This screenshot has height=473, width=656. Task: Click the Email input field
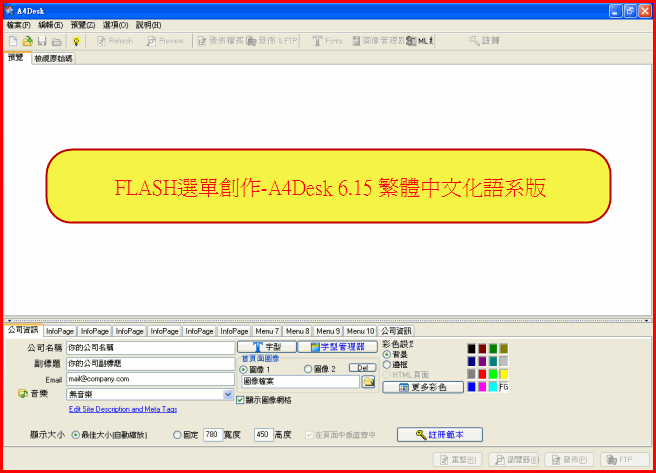point(150,380)
